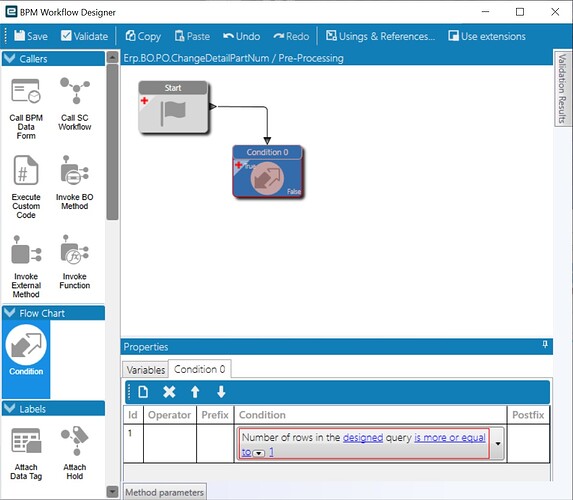Click the new condition row icon
This screenshot has width=573, height=500.
143,392
